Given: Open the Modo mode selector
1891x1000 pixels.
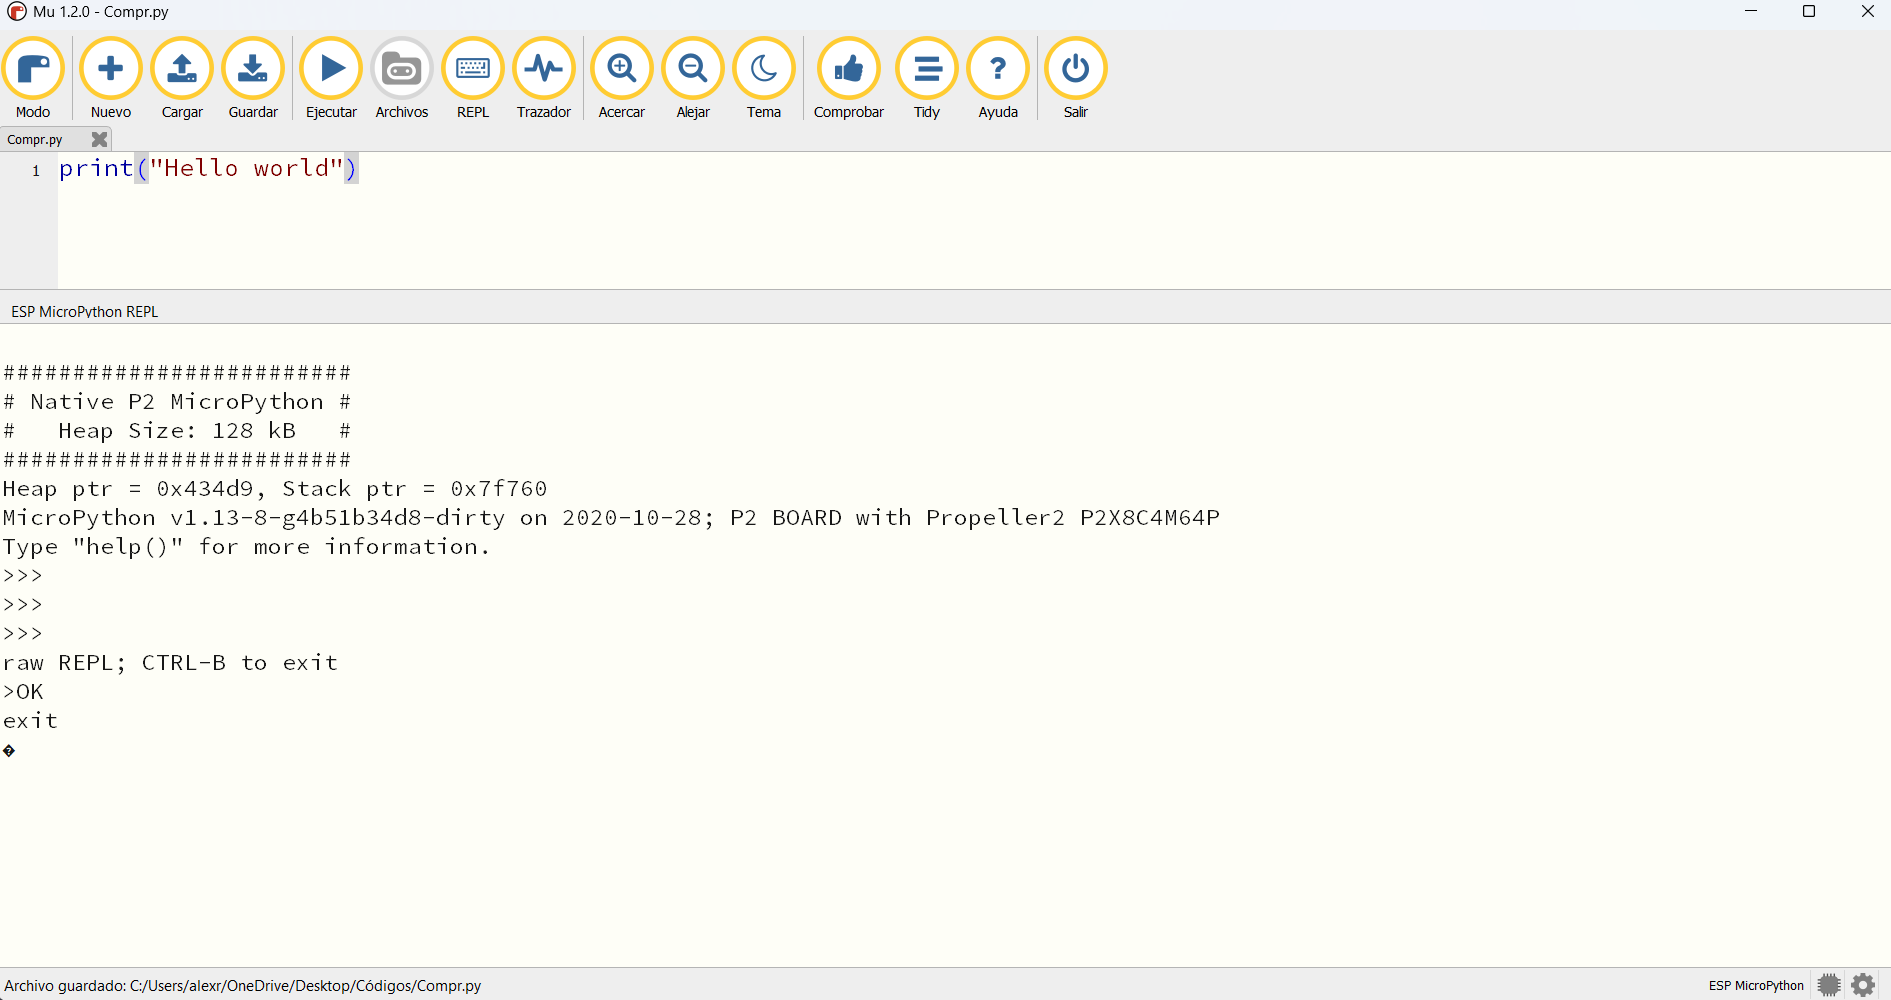Looking at the screenshot, I should tap(33, 78).
